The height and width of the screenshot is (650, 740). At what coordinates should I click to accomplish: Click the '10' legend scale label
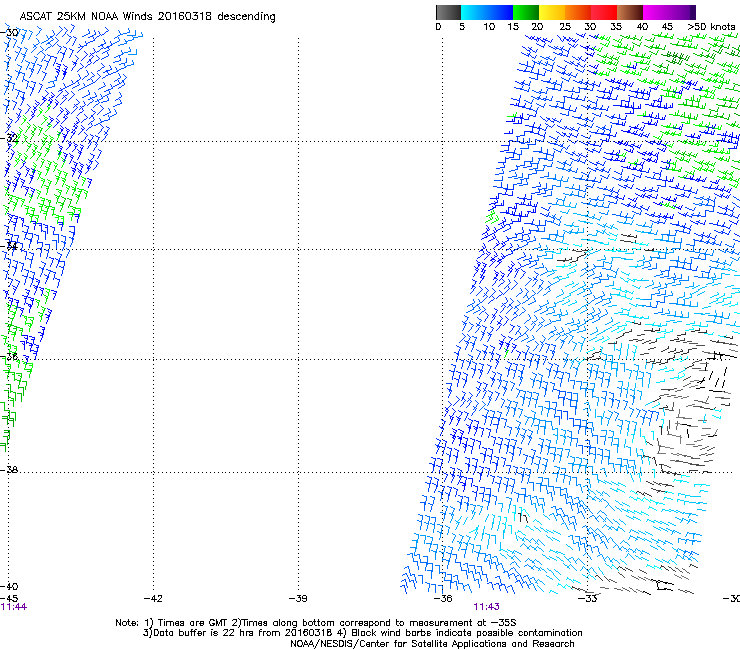pos(489,27)
